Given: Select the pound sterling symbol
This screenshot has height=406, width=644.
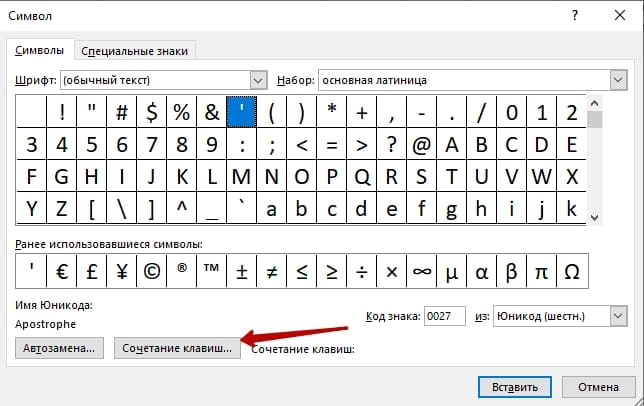Looking at the screenshot, I should [92, 270].
